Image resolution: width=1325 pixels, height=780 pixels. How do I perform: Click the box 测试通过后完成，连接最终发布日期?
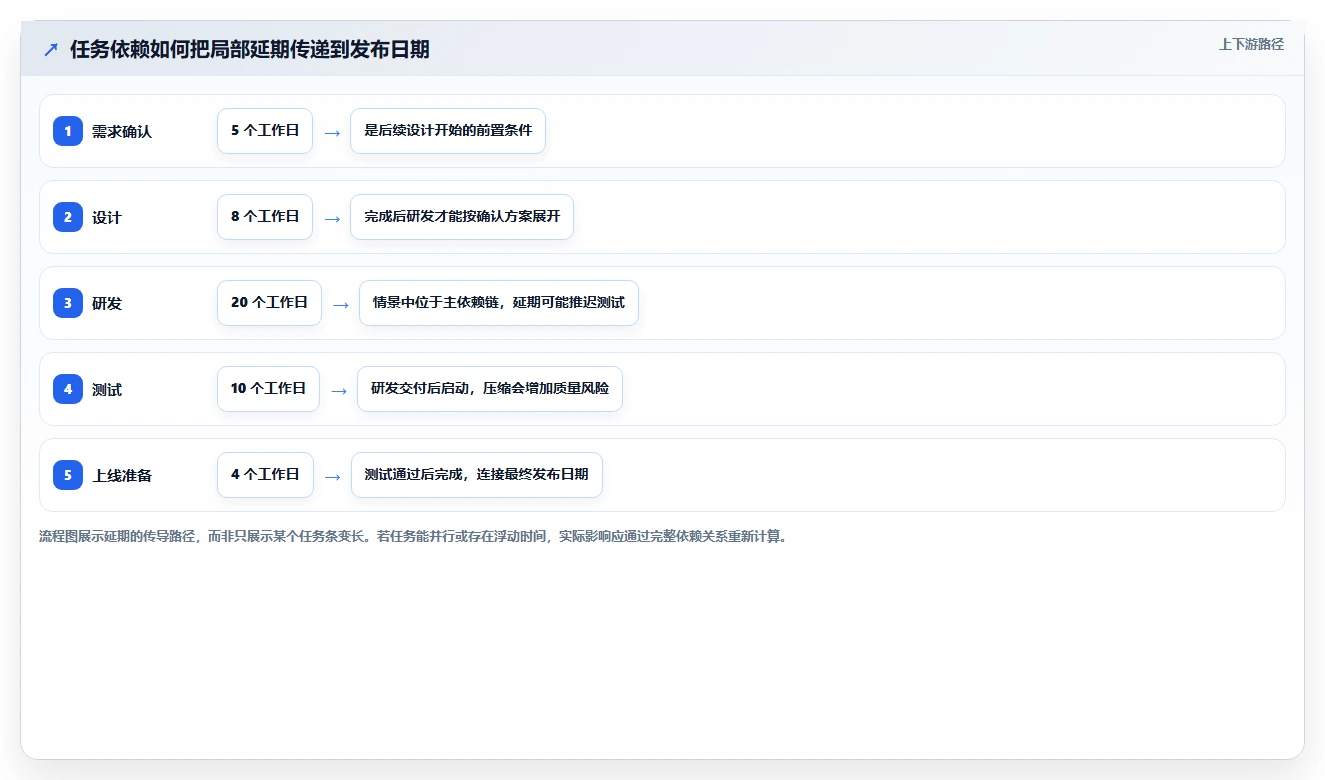[477, 475]
